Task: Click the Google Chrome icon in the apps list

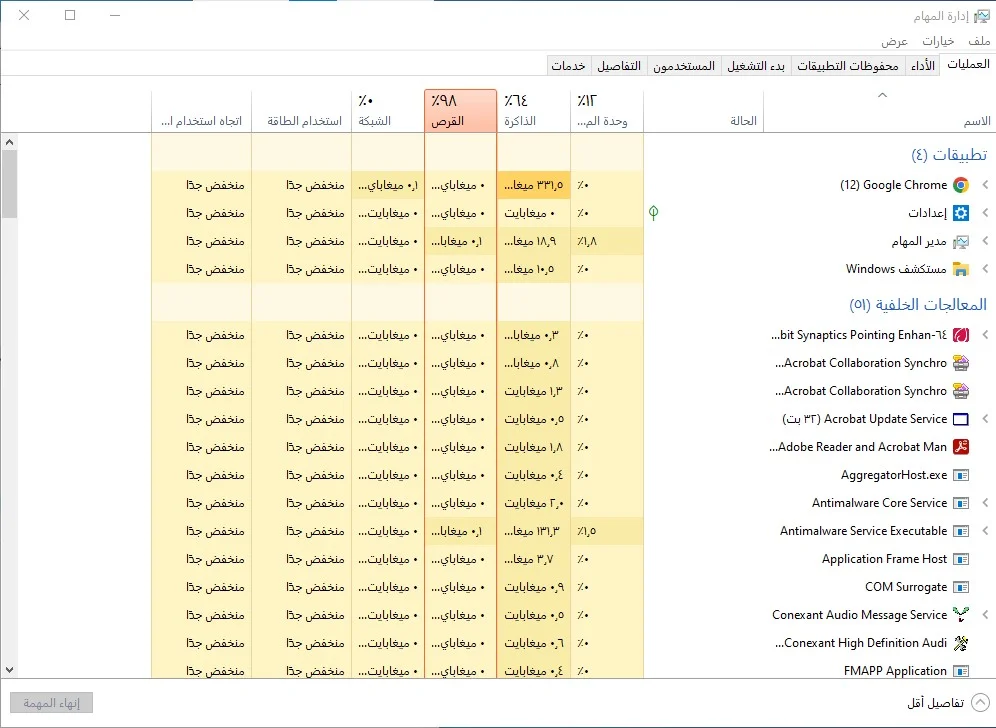Action: [x=960, y=185]
